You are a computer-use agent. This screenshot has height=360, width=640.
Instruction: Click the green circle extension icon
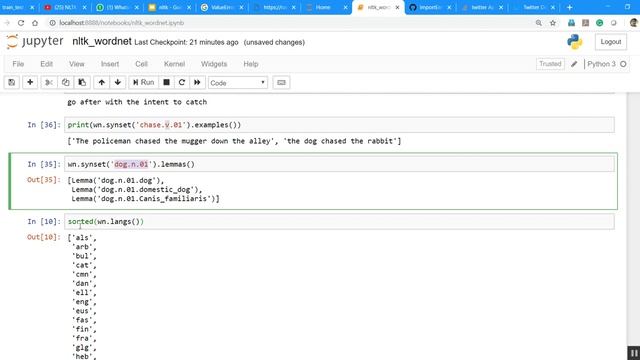[599, 23]
